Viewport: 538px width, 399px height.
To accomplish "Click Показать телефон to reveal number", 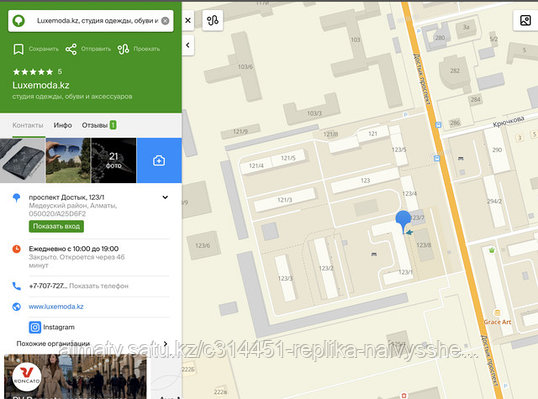I will [x=98, y=286].
